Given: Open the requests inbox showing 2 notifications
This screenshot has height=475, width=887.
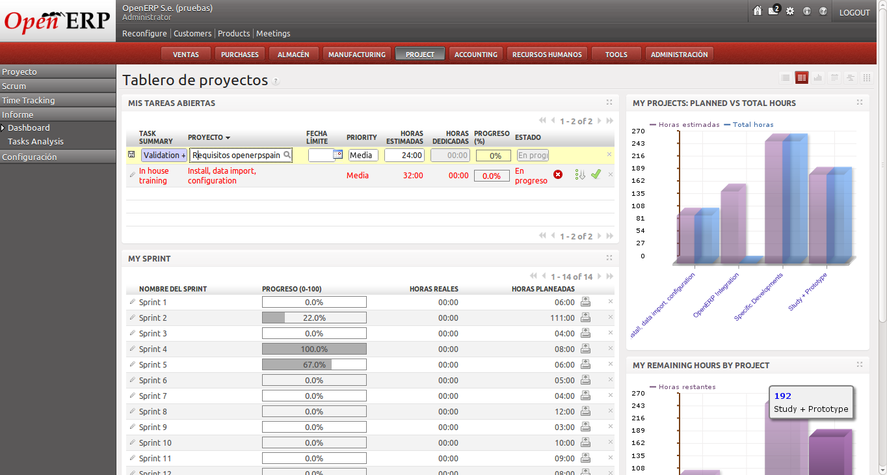Looking at the screenshot, I should pos(774,10).
